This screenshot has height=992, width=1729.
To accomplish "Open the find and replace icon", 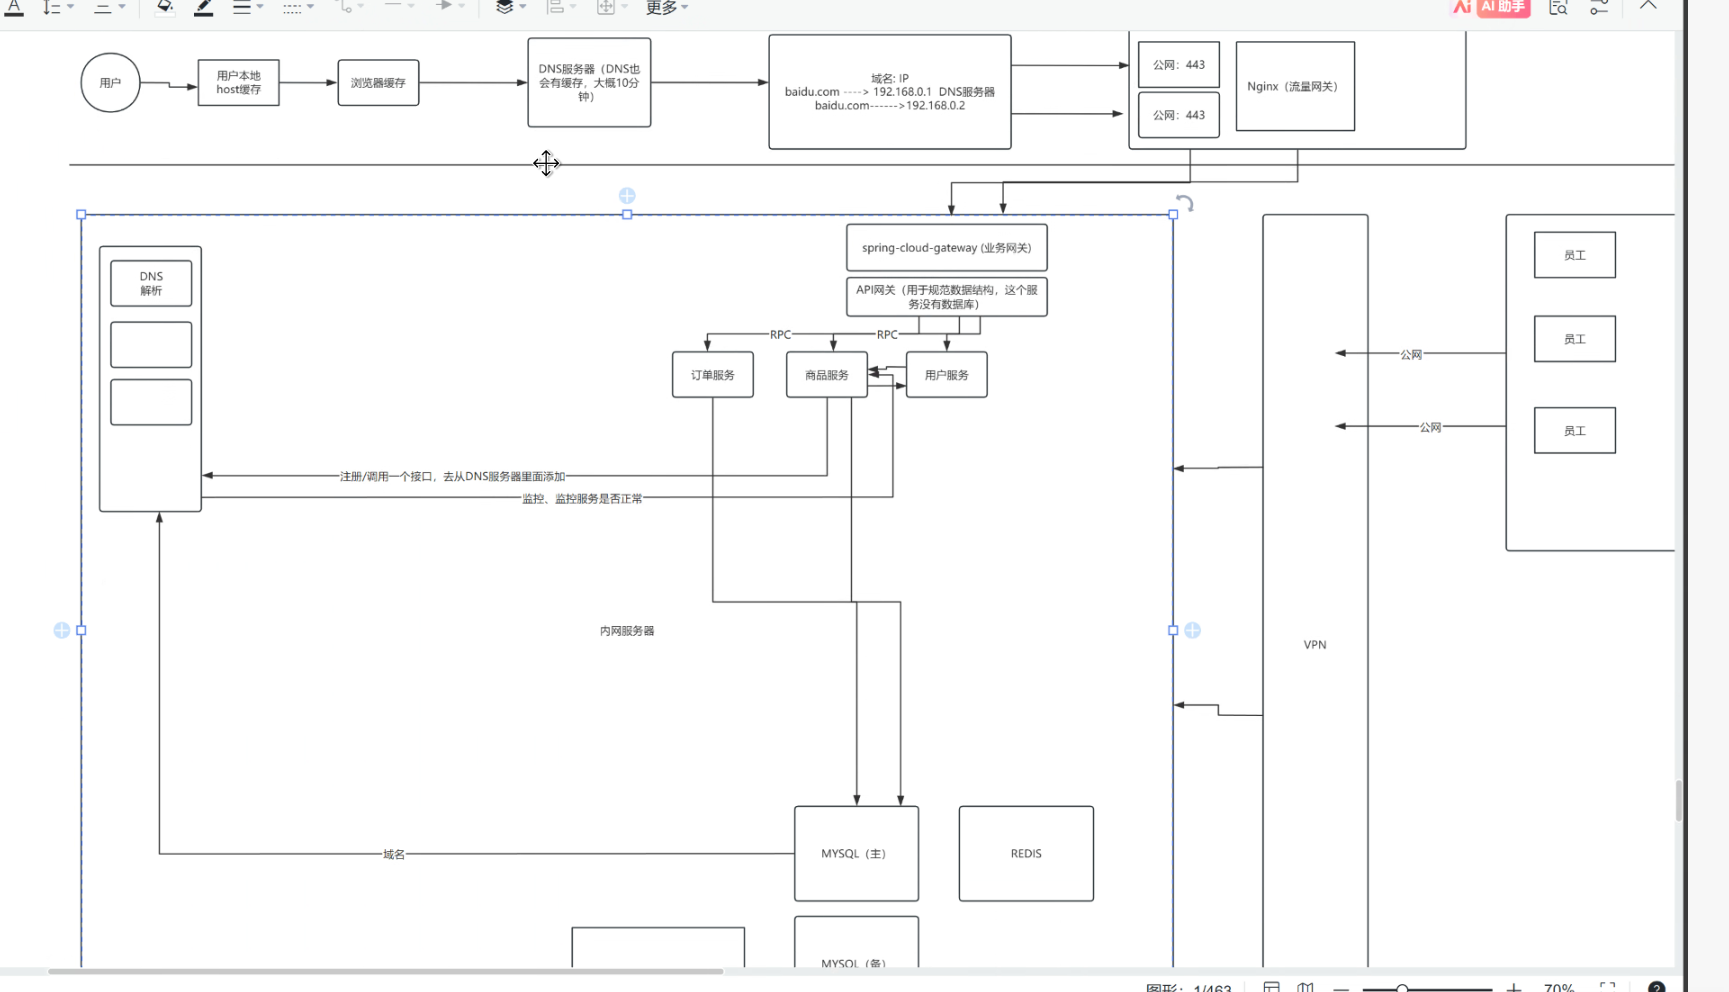I will coord(1558,7).
